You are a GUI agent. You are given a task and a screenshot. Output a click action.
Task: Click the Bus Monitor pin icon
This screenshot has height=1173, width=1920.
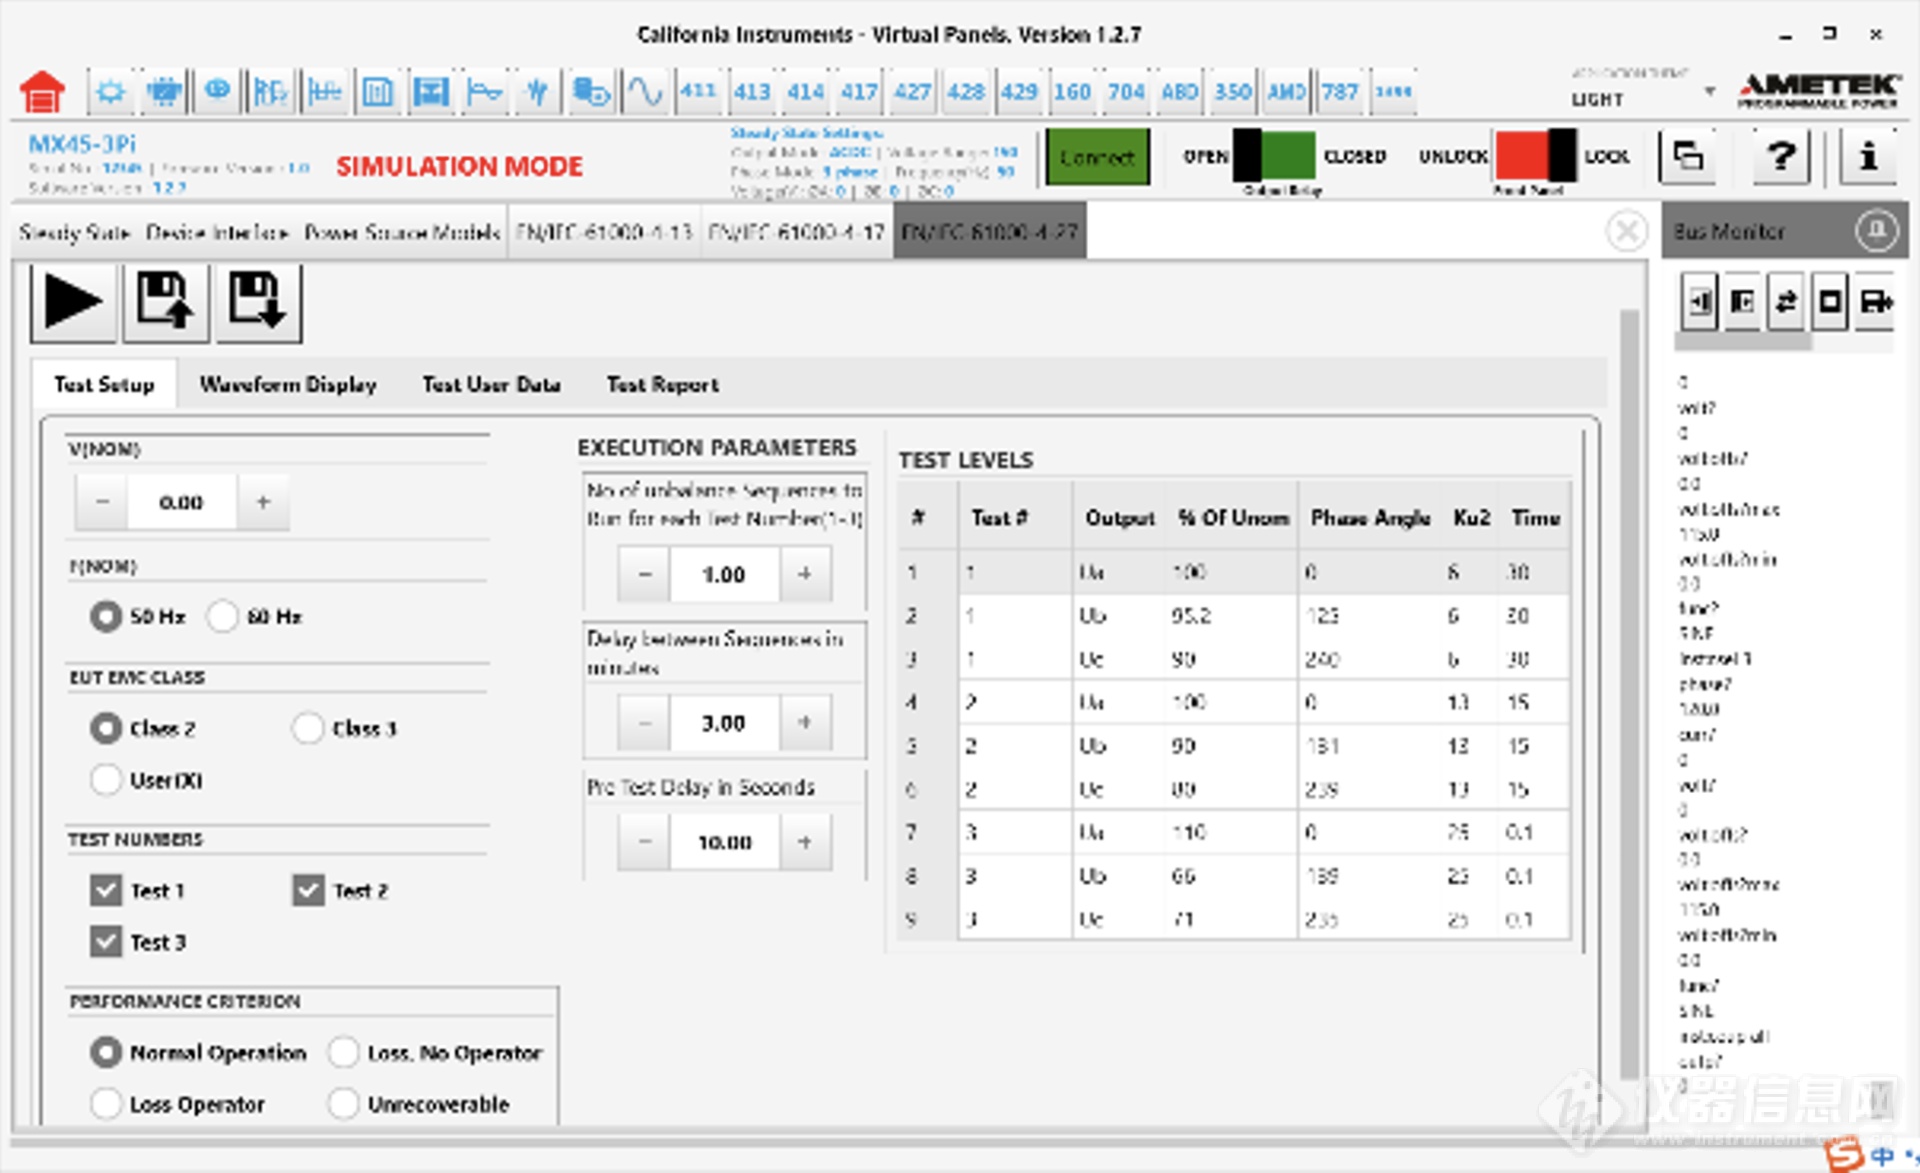click(x=1877, y=231)
